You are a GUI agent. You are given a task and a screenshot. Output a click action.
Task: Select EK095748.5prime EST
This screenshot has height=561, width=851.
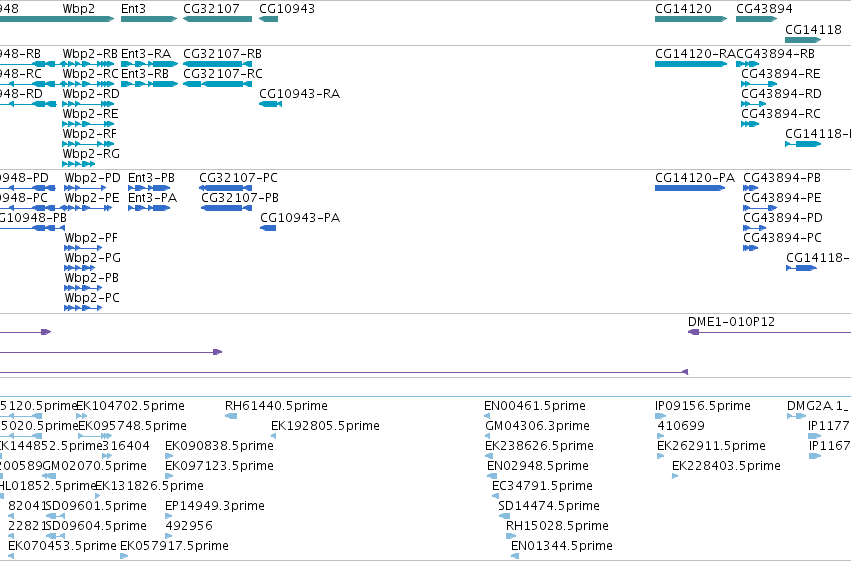click(95, 436)
